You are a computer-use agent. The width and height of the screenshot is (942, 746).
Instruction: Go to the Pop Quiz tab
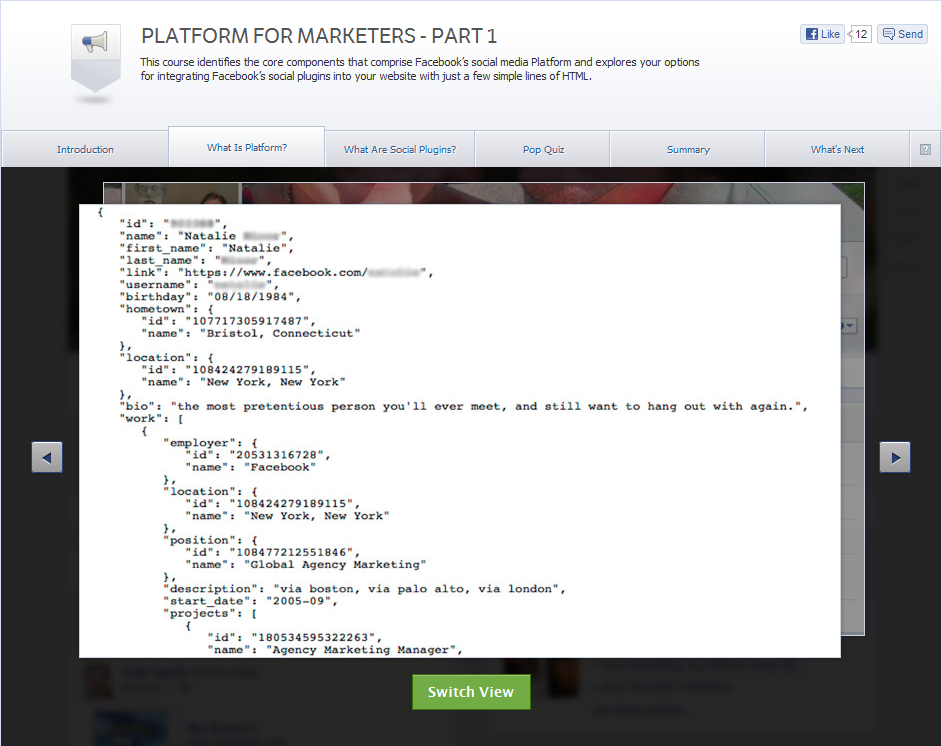tap(543, 149)
